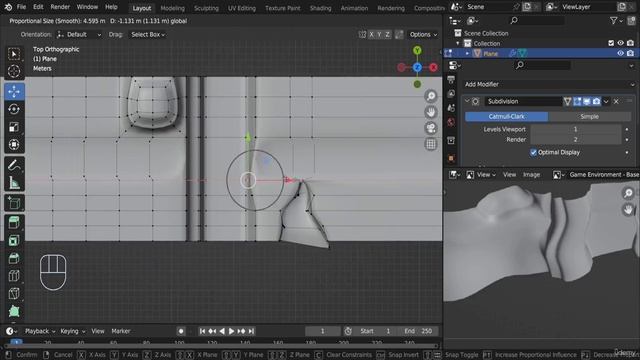Open the Blender logo menu
The width and height of the screenshot is (640, 360).
[x=8, y=7]
